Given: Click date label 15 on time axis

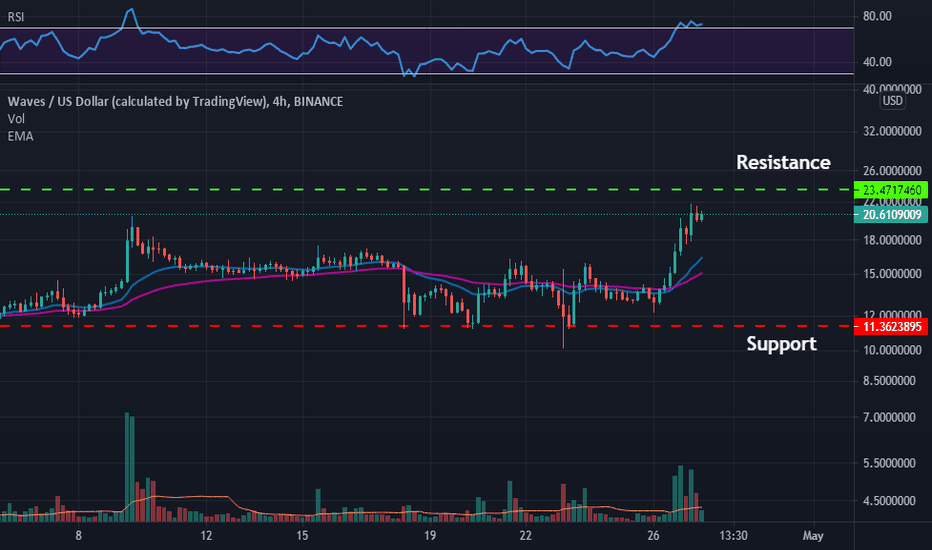Looking at the screenshot, I should (x=302, y=536).
